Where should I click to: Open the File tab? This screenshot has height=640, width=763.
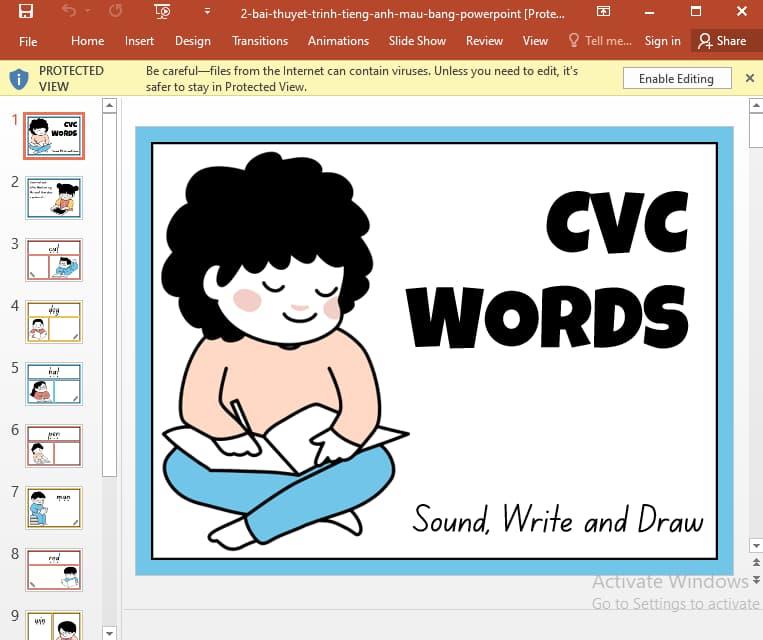click(x=28, y=41)
